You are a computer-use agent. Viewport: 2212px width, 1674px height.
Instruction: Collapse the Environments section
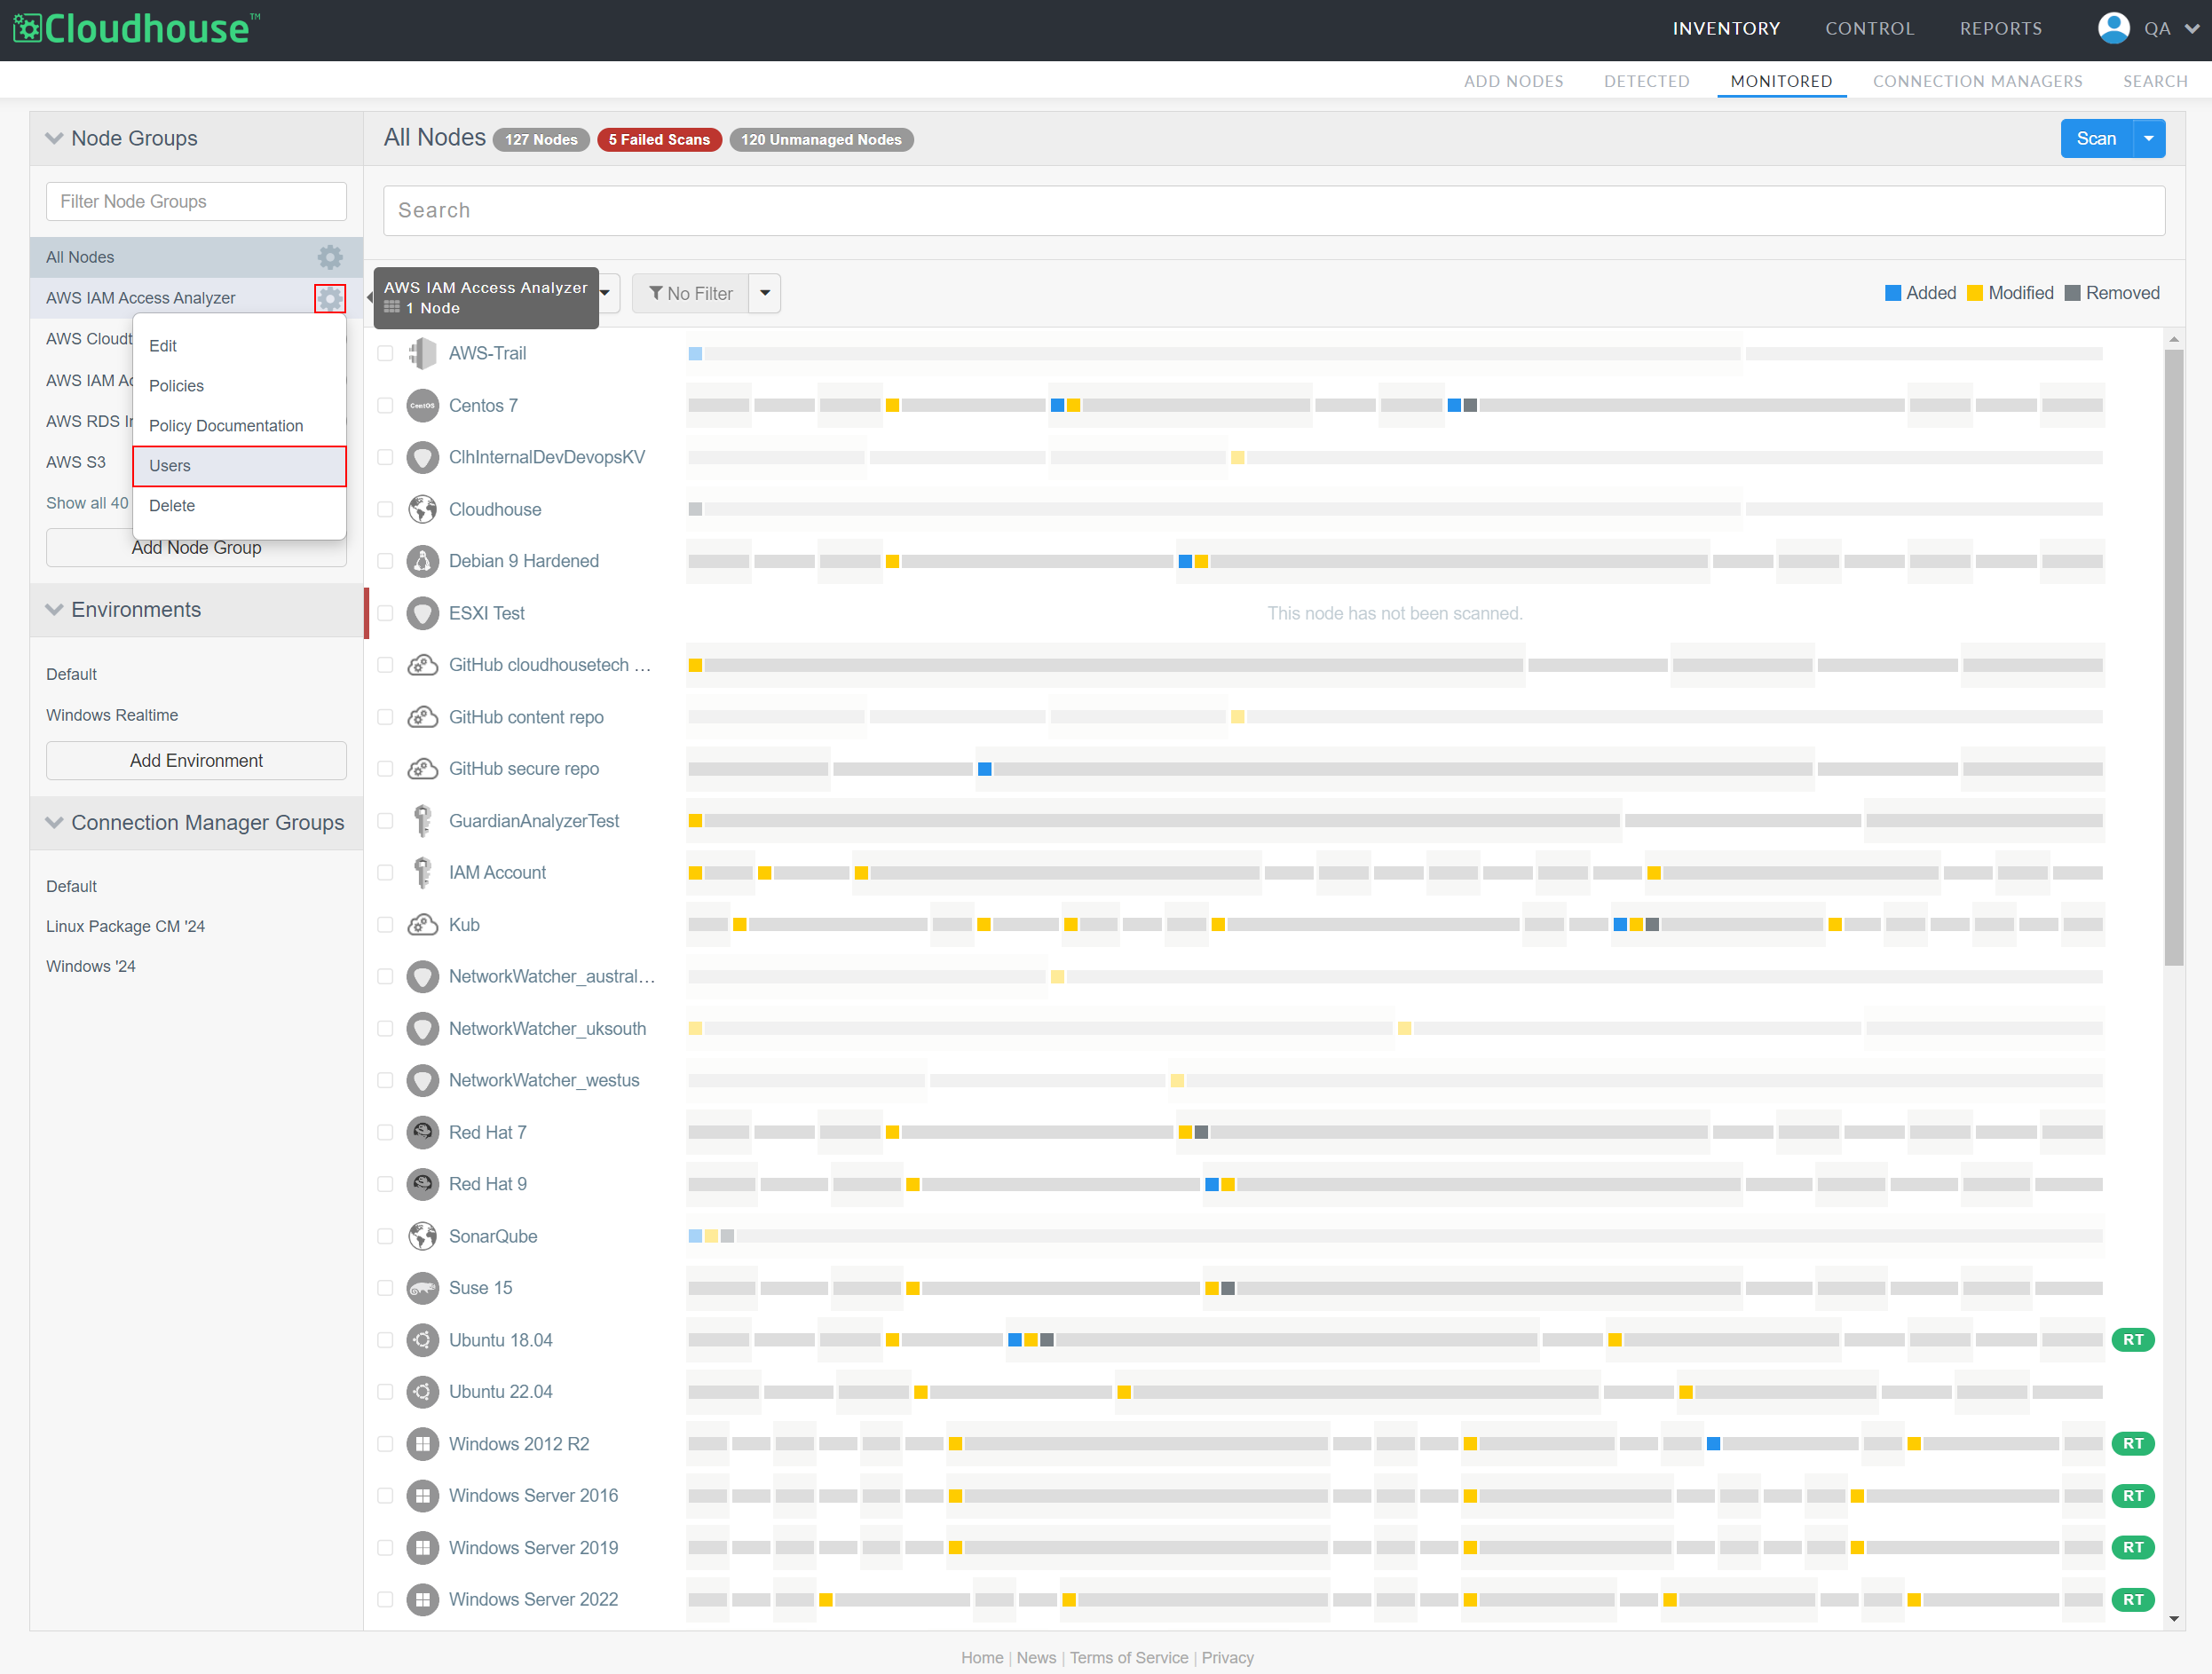pos(54,610)
